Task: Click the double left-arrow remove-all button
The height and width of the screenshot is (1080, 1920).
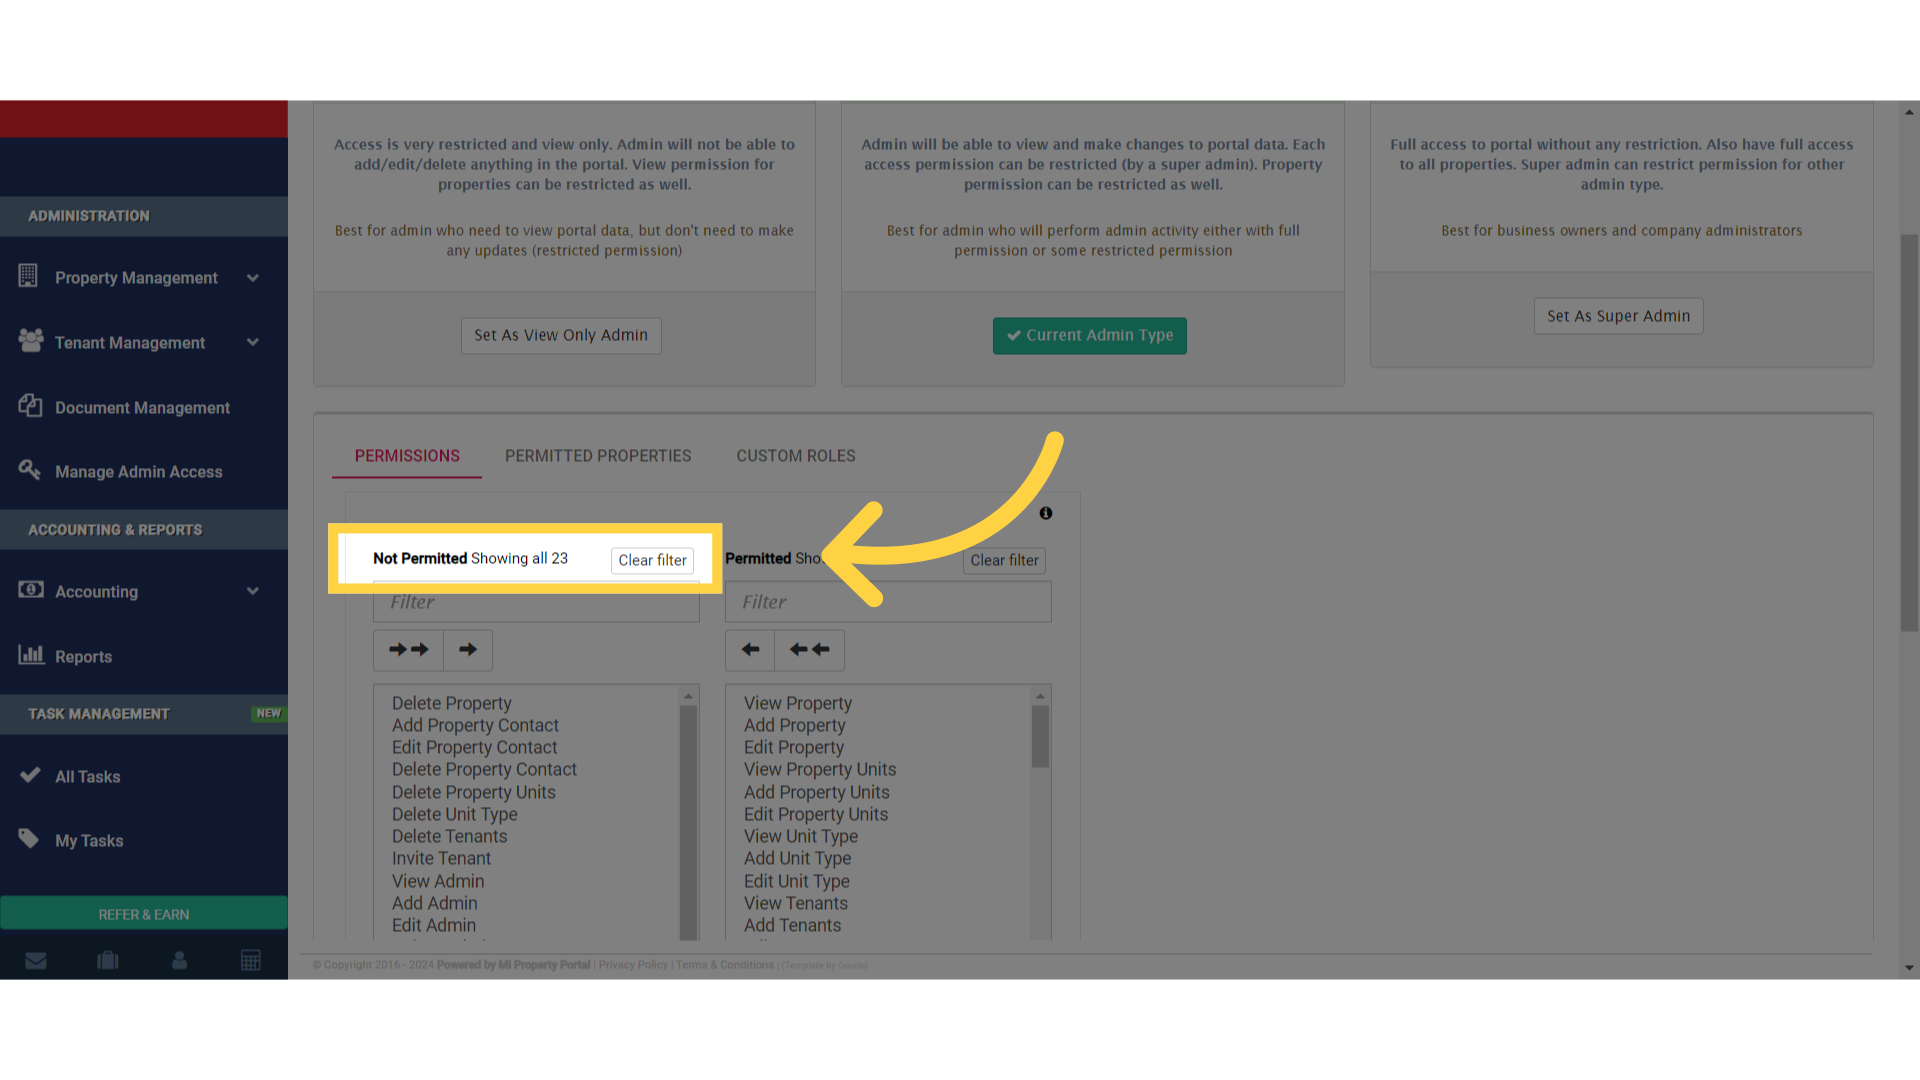Action: 809,650
